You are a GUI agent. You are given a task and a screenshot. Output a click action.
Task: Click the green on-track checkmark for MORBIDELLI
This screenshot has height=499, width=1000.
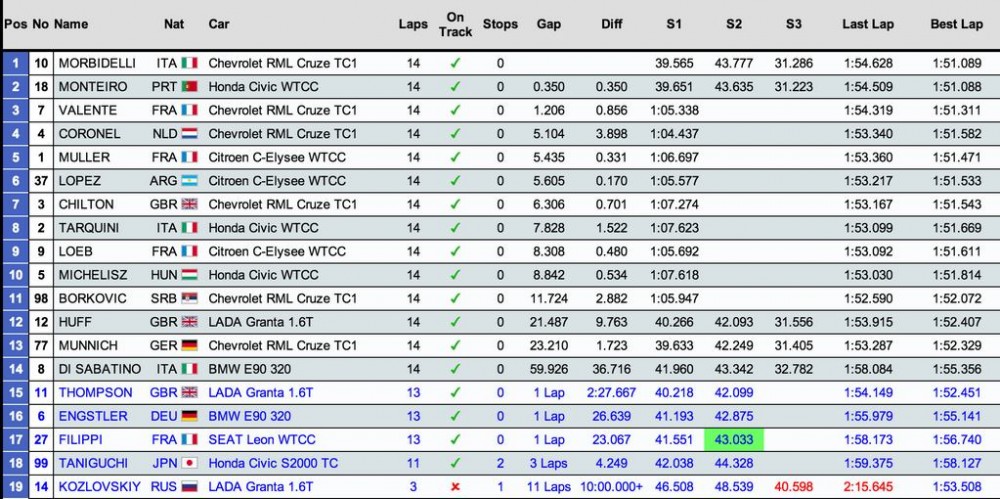click(455, 63)
